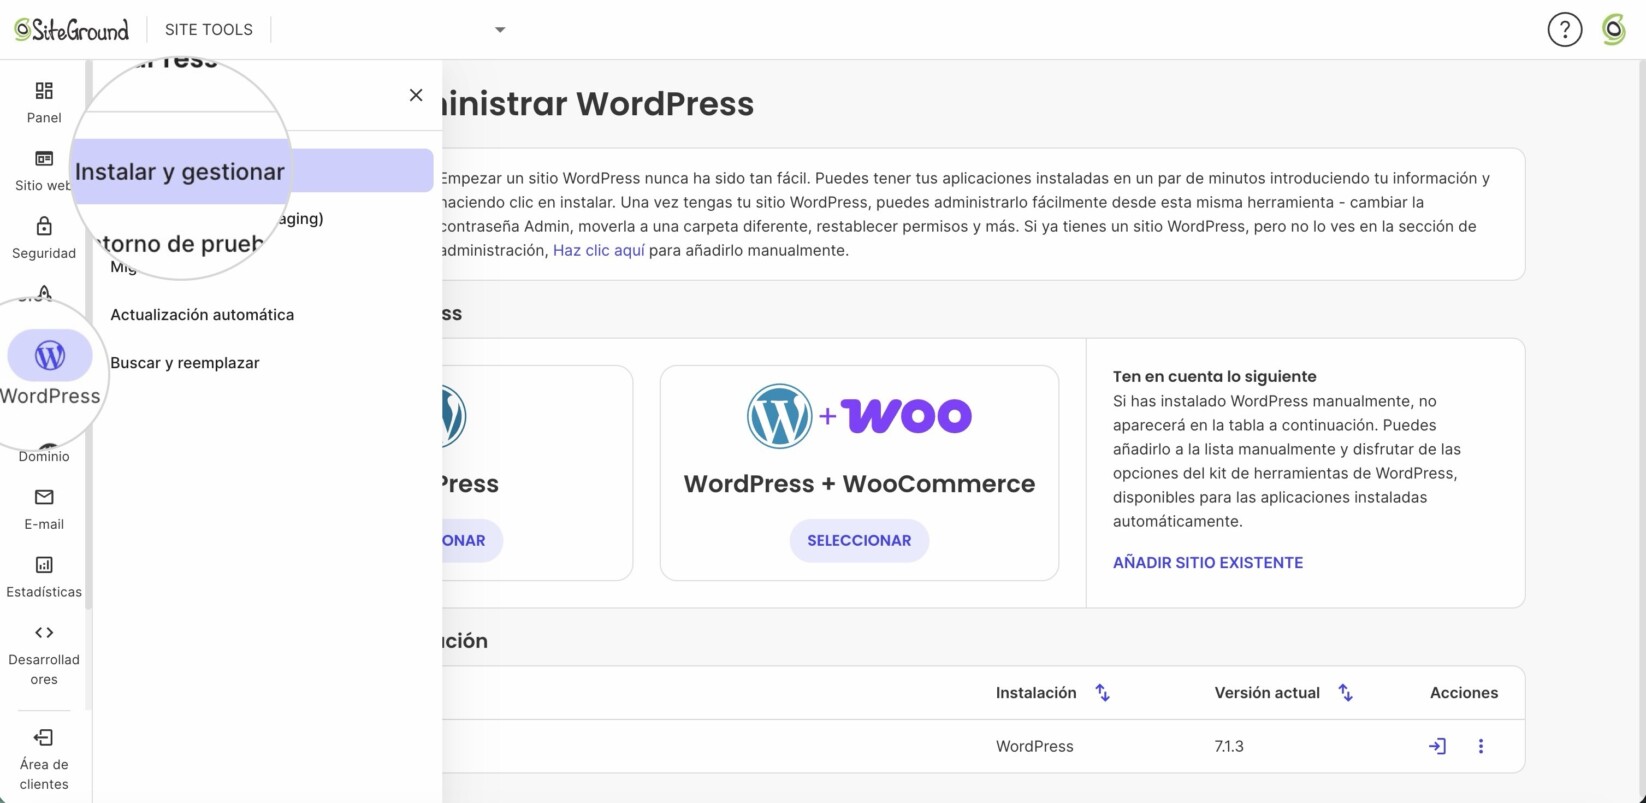The height and width of the screenshot is (803, 1646).
Task: Sort by Instalación column arrows
Action: click(x=1102, y=692)
